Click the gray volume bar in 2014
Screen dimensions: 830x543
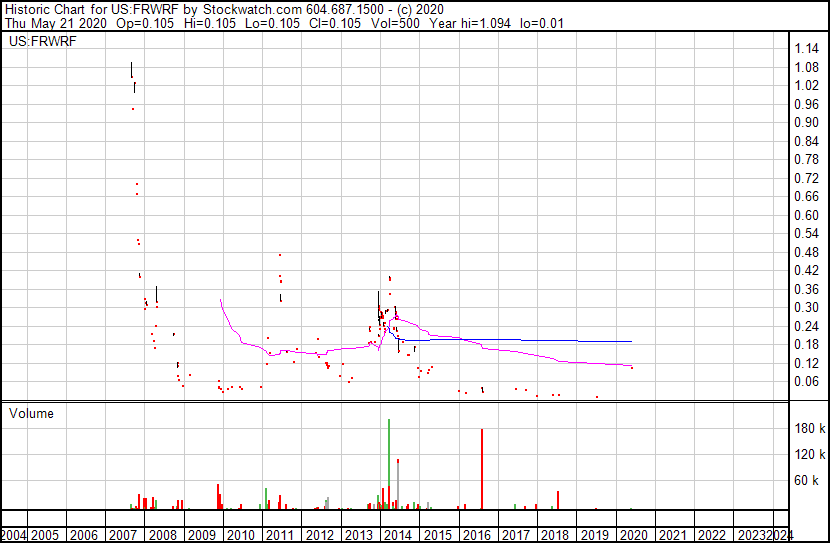tap(398, 487)
